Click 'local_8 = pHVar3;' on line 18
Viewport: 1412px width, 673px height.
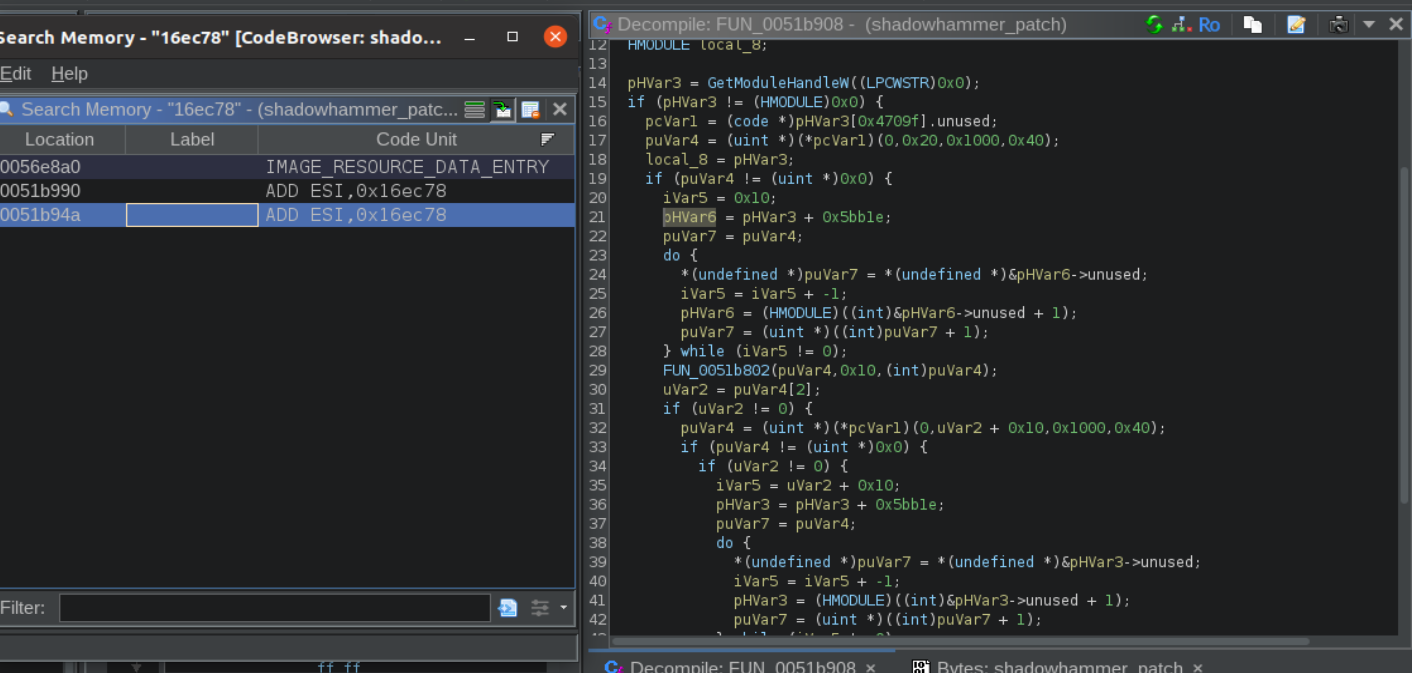tap(720, 160)
